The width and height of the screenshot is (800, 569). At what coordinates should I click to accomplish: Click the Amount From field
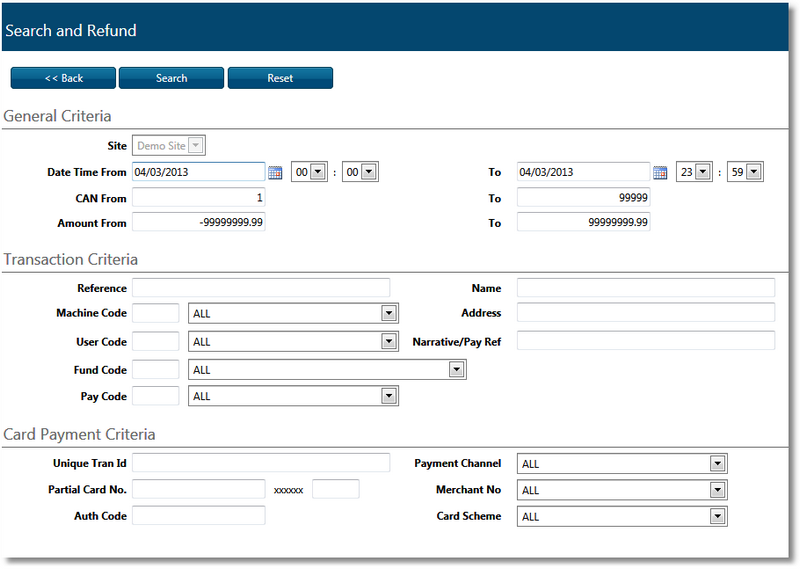(198, 222)
